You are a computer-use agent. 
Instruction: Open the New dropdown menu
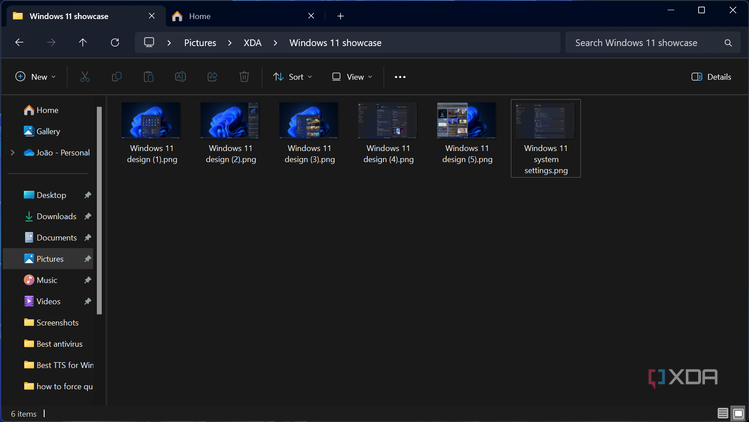click(x=35, y=77)
